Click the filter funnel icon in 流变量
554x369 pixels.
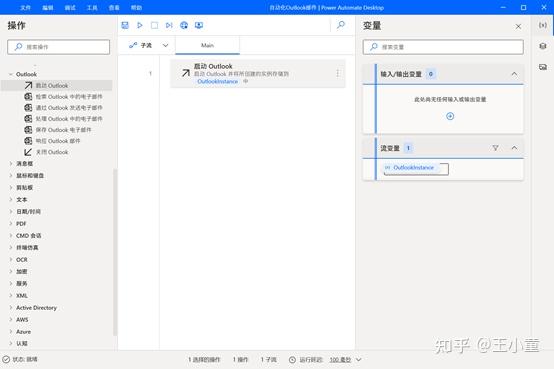(496, 148)
